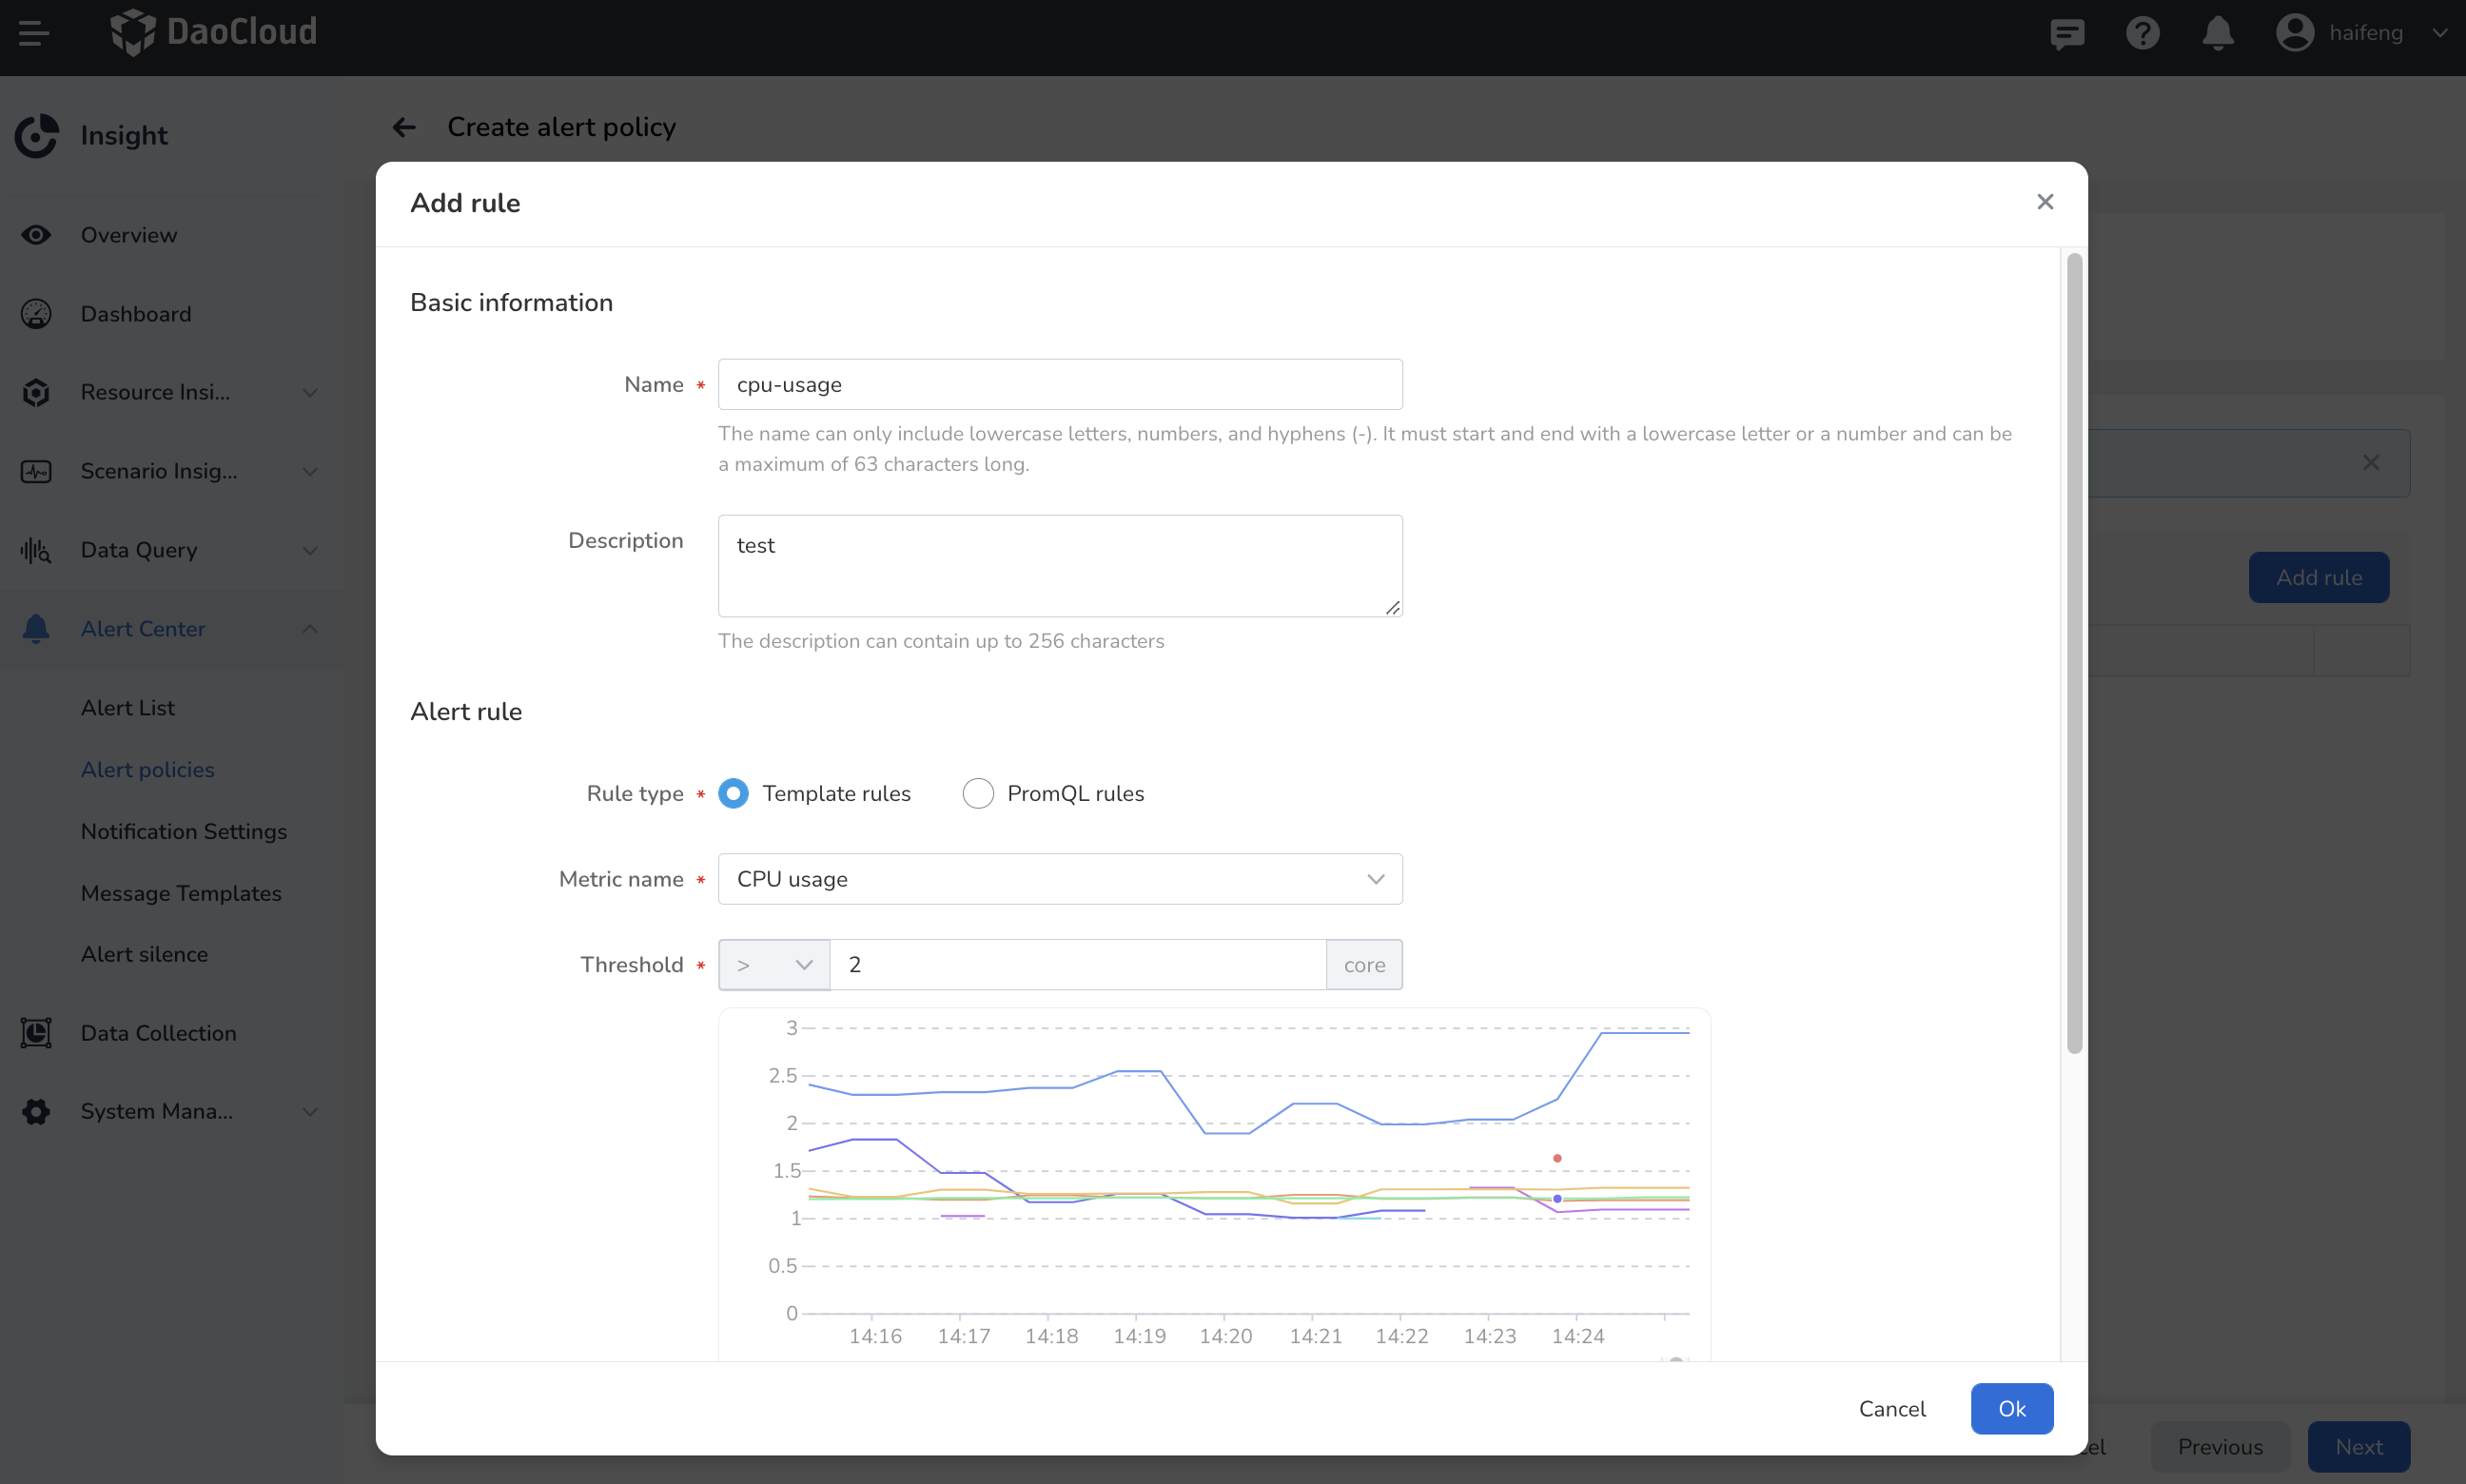Screen dimensions: 2466x1484
Task: Expand the Data Query menu
Action: pos(310,550)
